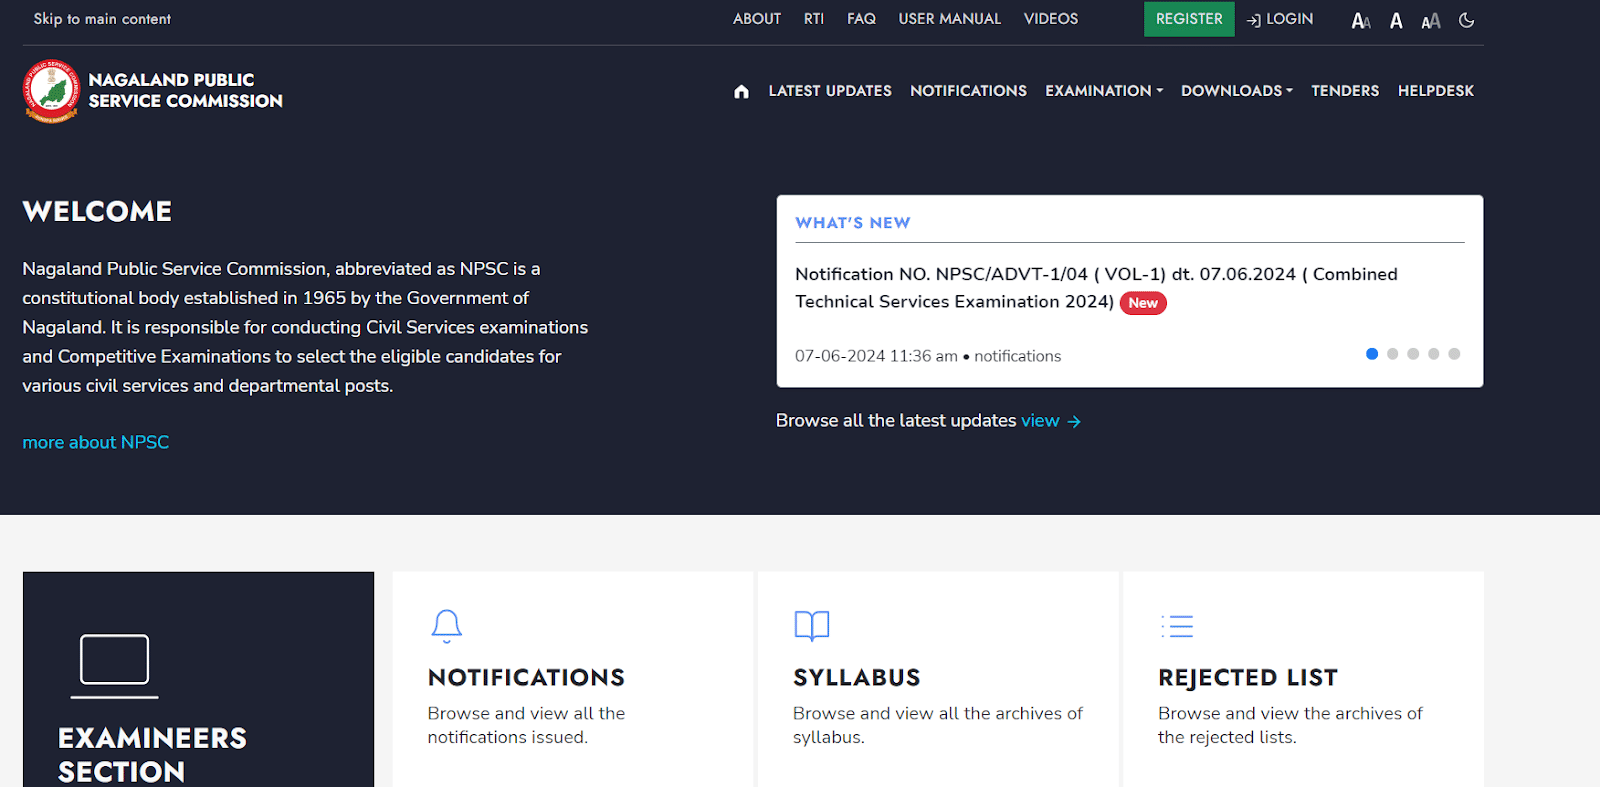Open the Tenders menu item

tap(1345, 91)
